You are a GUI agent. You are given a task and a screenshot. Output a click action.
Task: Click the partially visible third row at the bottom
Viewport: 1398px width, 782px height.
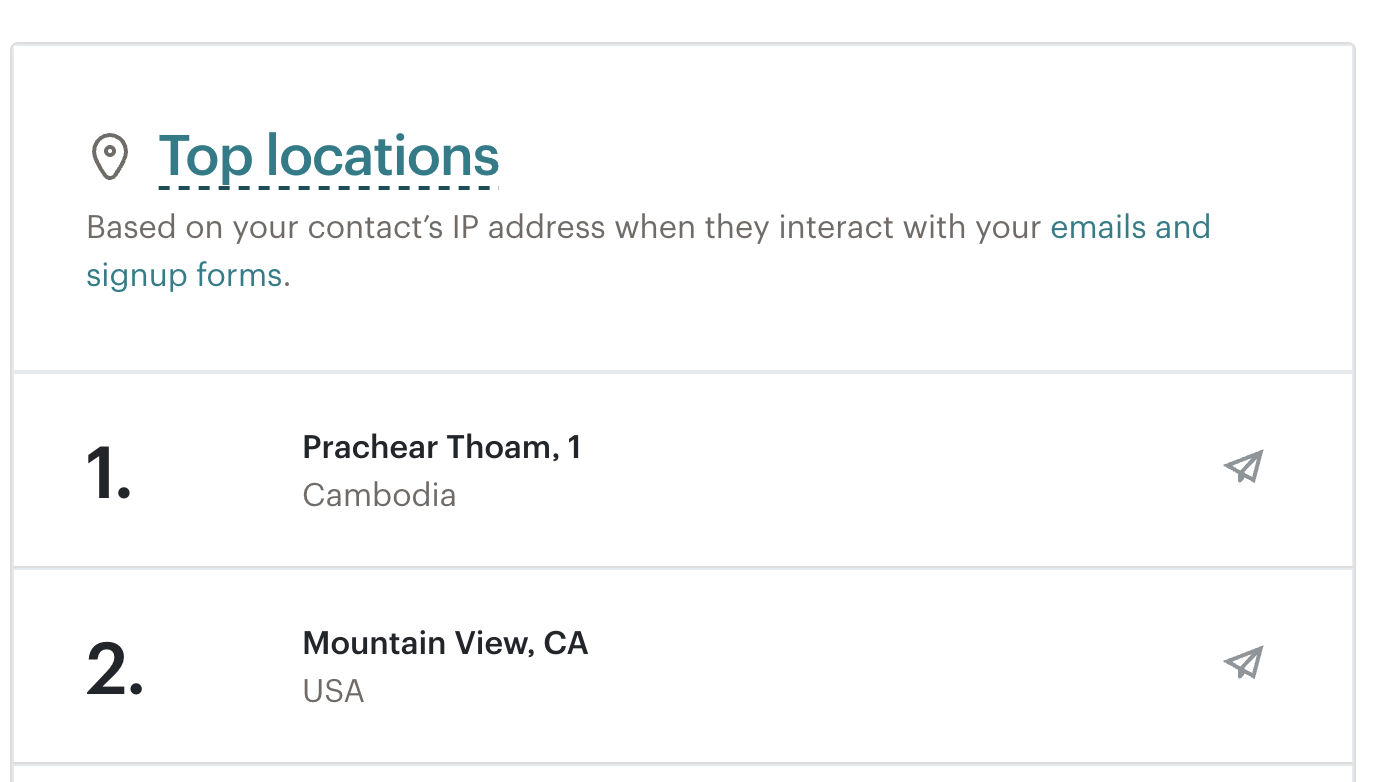[683, 773]
